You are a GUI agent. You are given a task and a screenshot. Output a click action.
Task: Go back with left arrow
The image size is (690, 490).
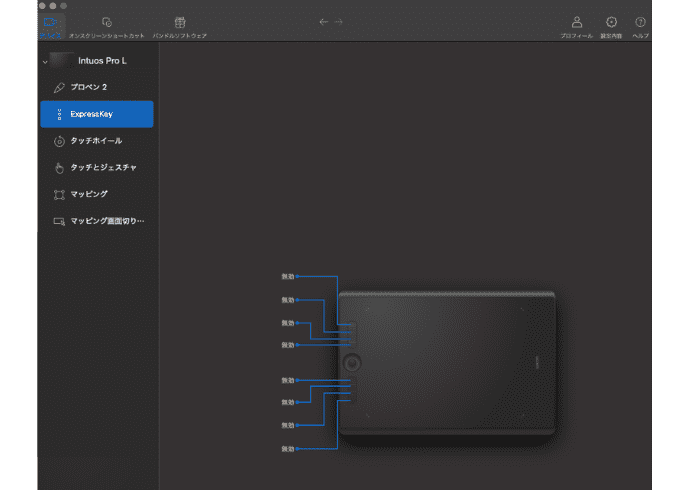point(323,21)
